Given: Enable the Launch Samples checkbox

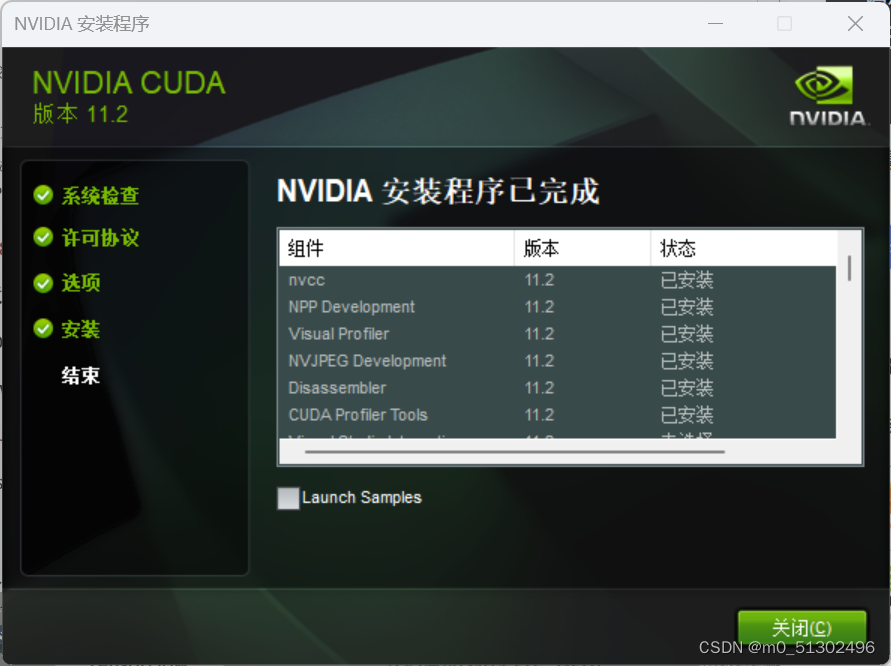Looking at the screenshot, I should 288,498.
